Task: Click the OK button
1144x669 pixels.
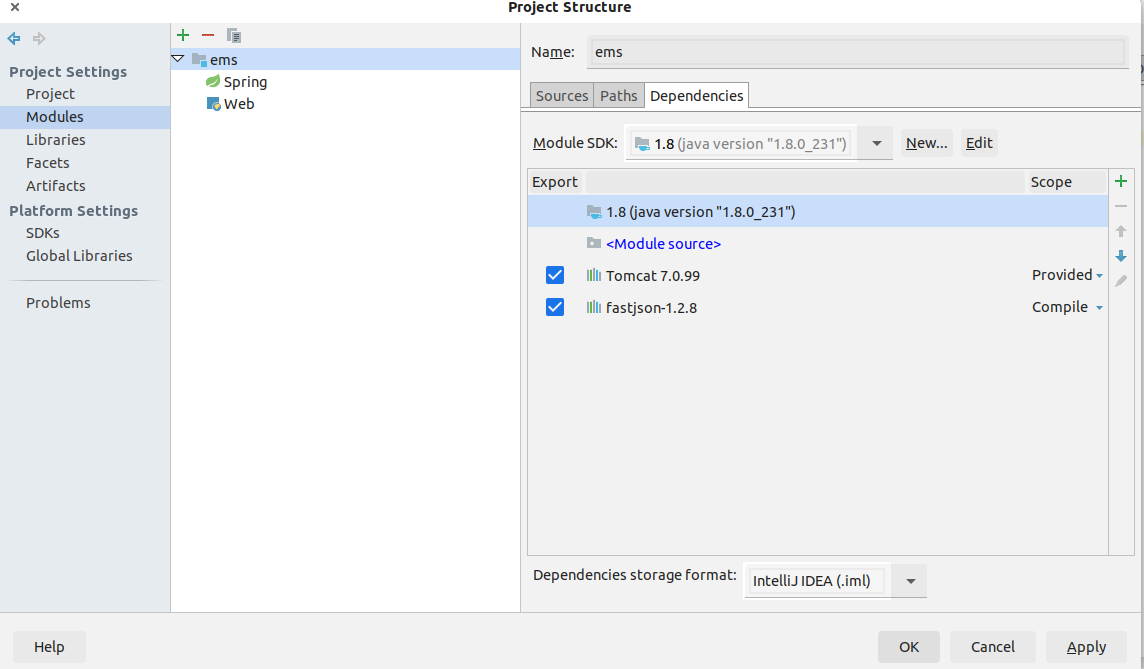Action: coord(909,647)
